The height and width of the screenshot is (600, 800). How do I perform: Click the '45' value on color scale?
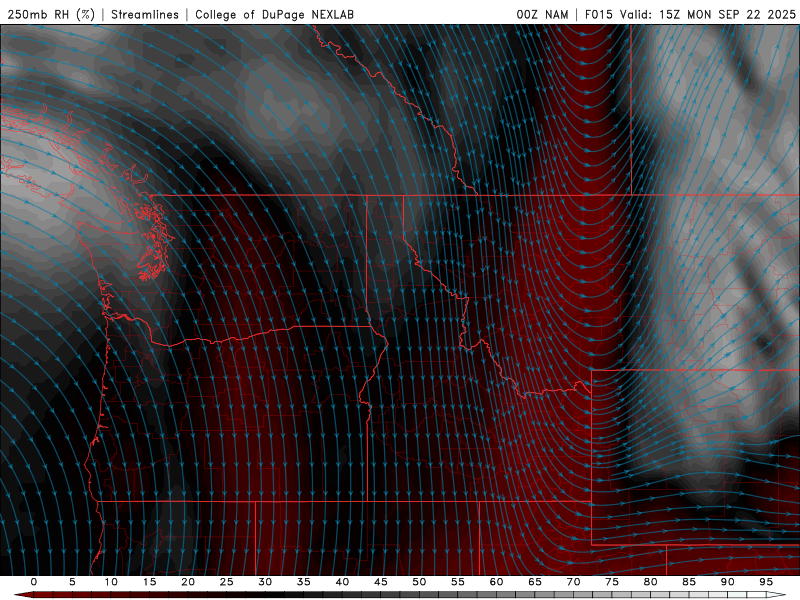(x=381, y=582)
